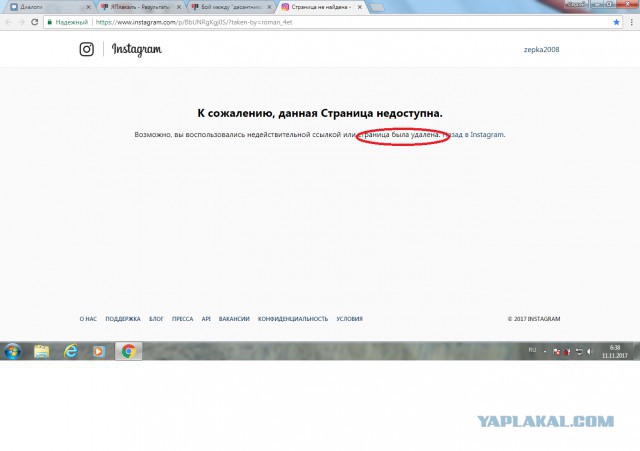Click the Instagram camera logo icon
Screen dimensions: 640x451
(86, 49)
